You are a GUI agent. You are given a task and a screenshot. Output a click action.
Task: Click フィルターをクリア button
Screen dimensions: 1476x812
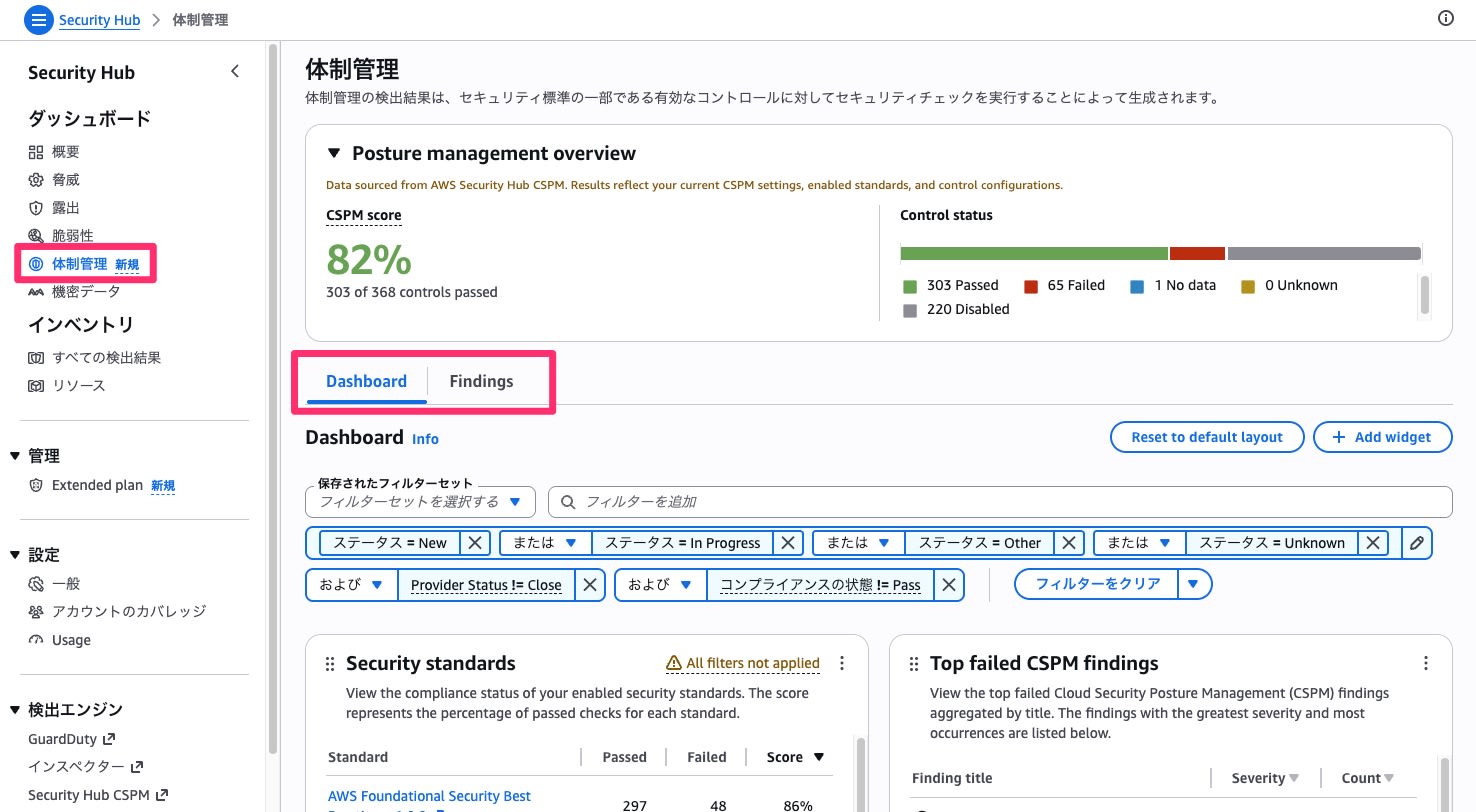(x=1097, y=583)
